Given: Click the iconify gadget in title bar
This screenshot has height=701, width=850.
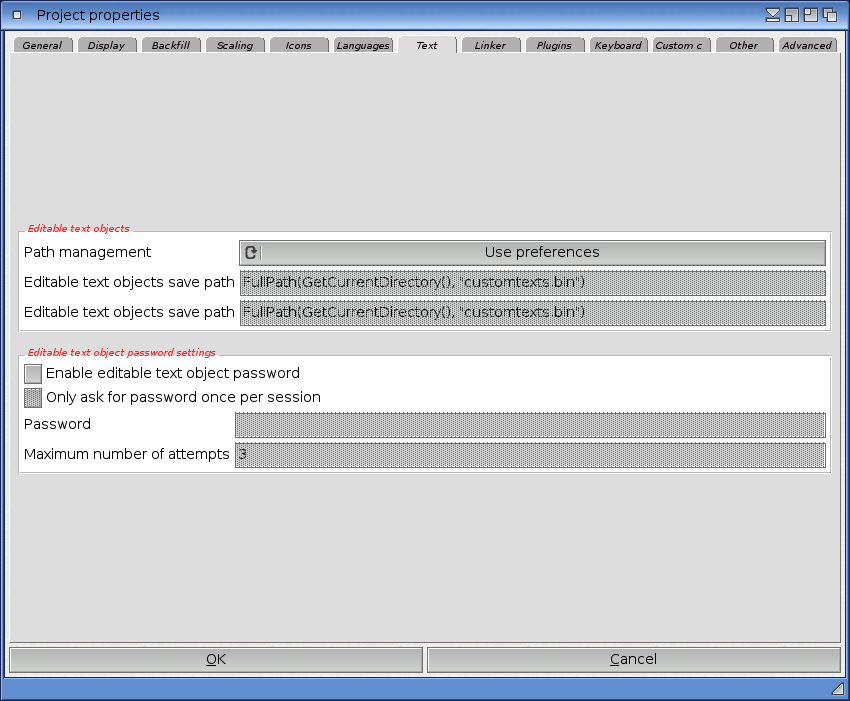Looking at the screenshot, I should pos(773,15).
